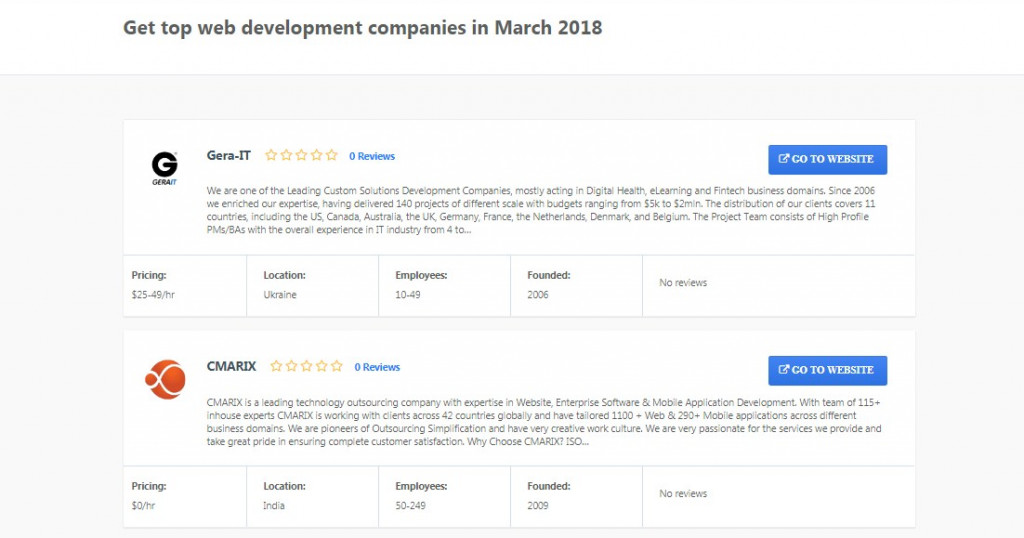Select Gera-IT's employees value 10-49

click(x=408, y=294)
